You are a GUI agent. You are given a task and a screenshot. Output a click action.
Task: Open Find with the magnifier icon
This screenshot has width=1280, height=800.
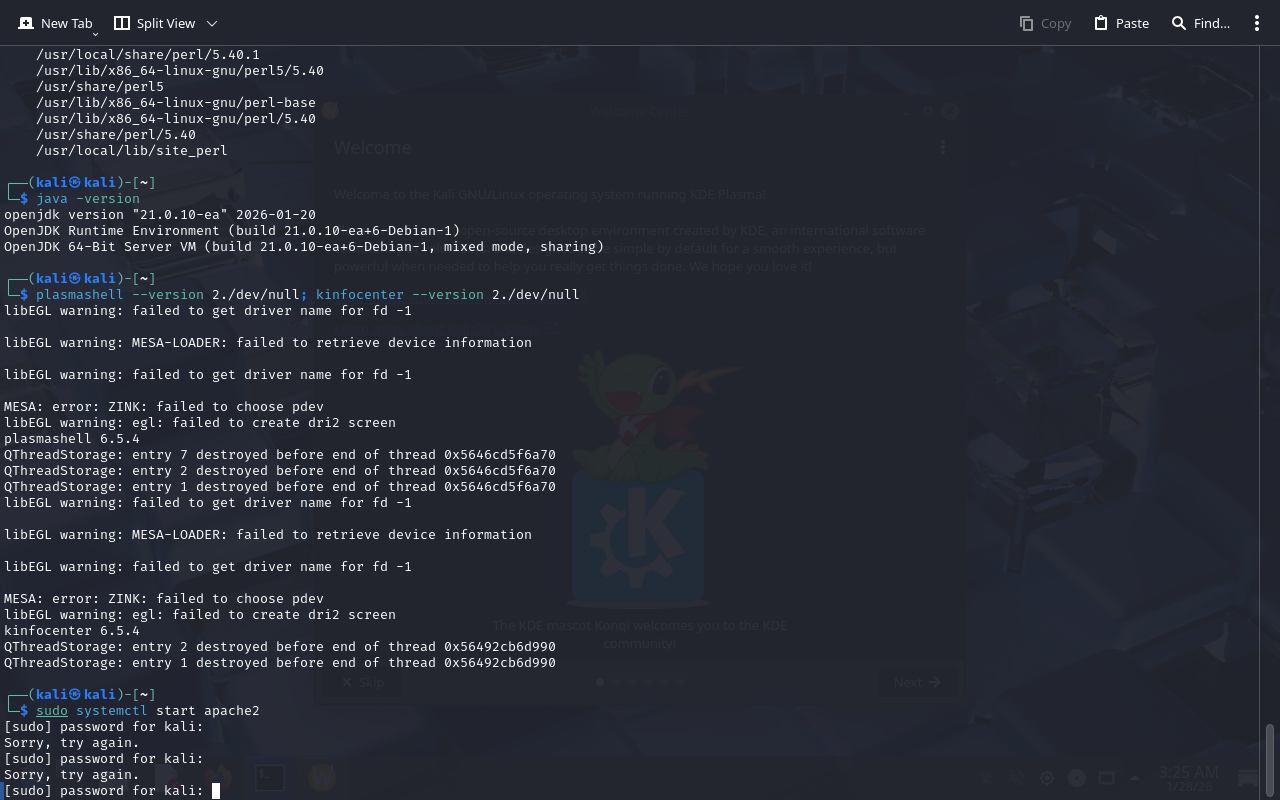[1179, 23]
